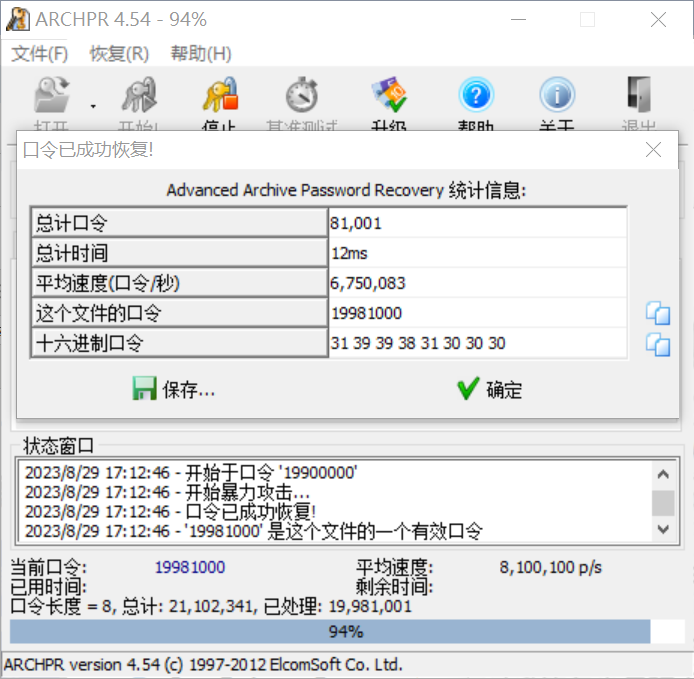Click status log scrollbar down arrow
Image resolution: width=694 pixels, height=679 pixels.
click(x=663, y=529)
